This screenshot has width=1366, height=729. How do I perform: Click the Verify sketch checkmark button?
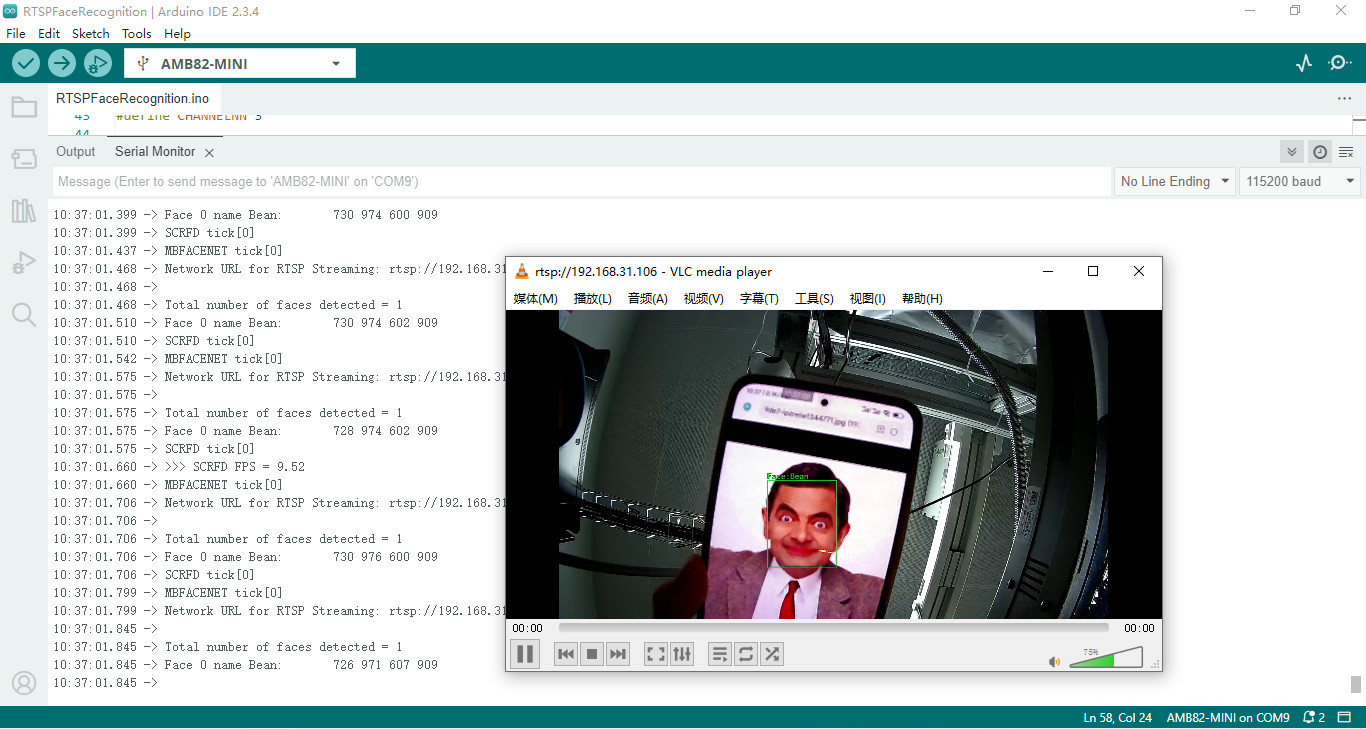pyautogui.click(x=26, y=63)
